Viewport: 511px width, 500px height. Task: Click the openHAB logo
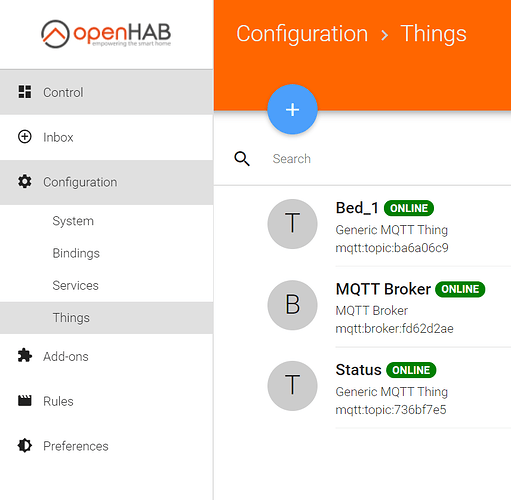point(106,34)
